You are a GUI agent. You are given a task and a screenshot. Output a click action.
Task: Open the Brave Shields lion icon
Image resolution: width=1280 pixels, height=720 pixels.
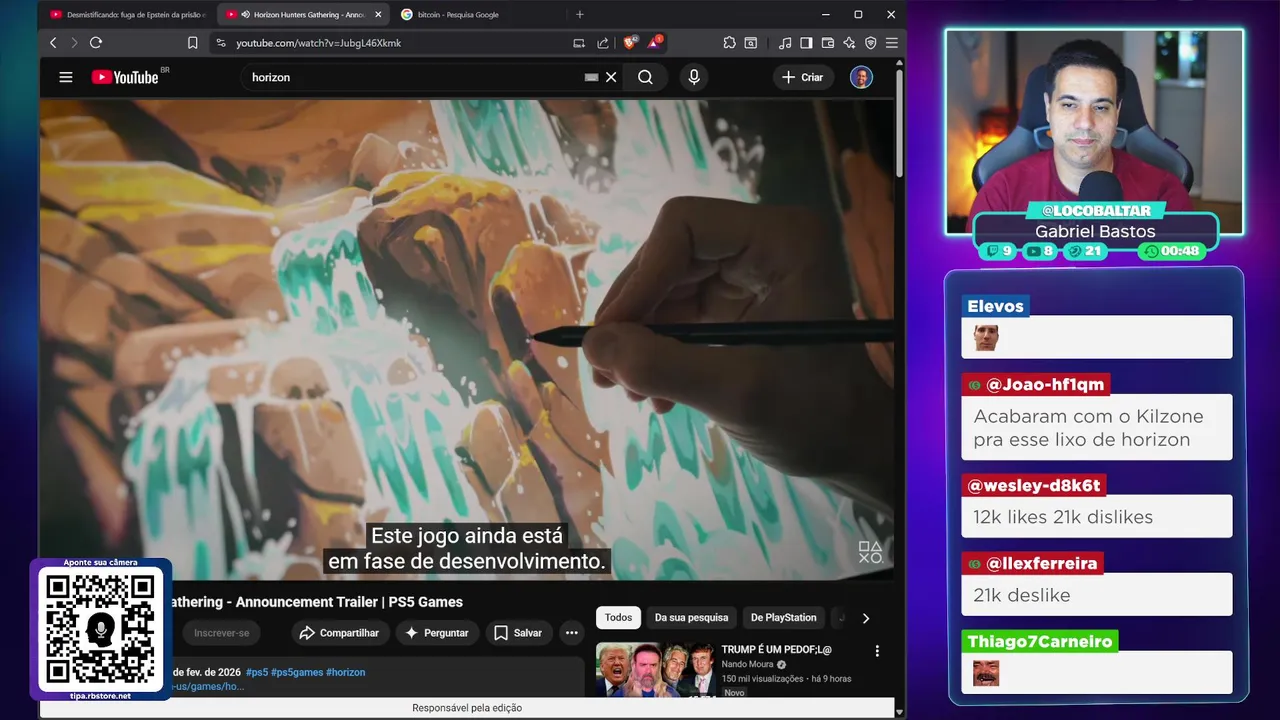(x=630, y=43)
